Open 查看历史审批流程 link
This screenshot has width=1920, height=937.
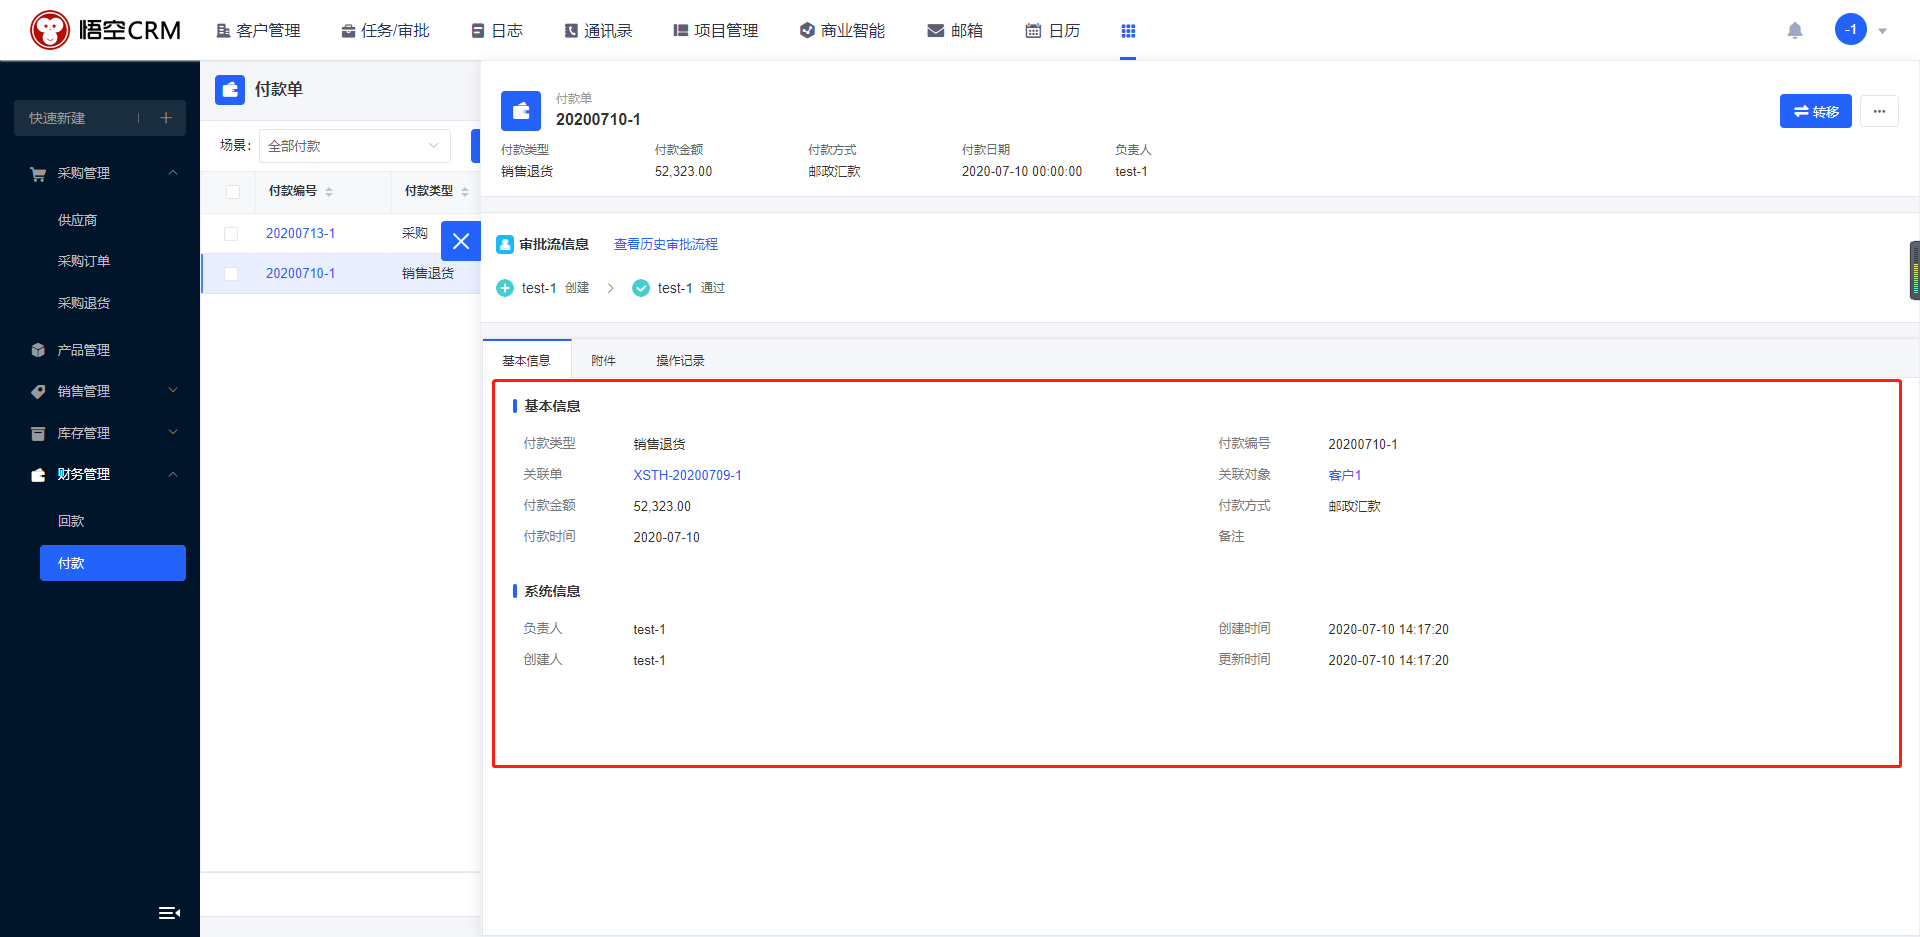pyautogui.click(x=666, y=244)
